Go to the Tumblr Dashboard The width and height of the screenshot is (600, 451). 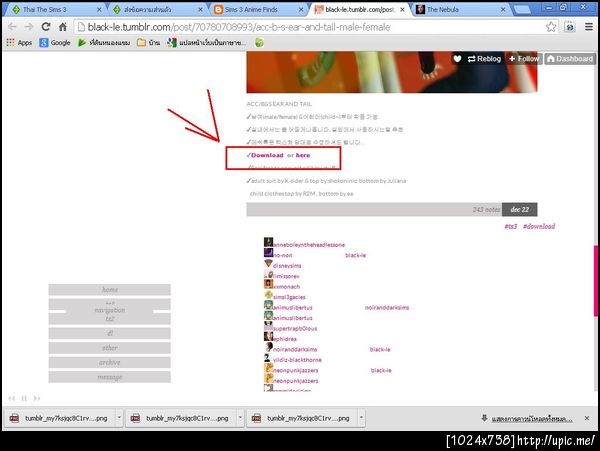pyautogui.click(x=570, y=59)
